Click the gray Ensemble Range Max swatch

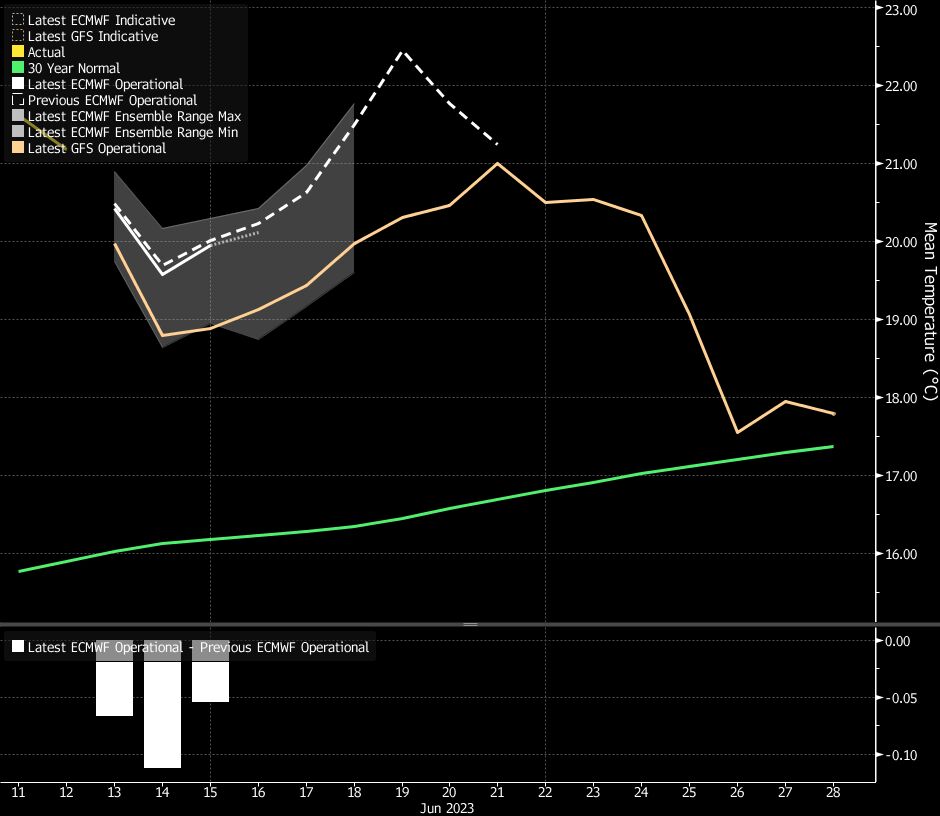[x=18, y=116]
